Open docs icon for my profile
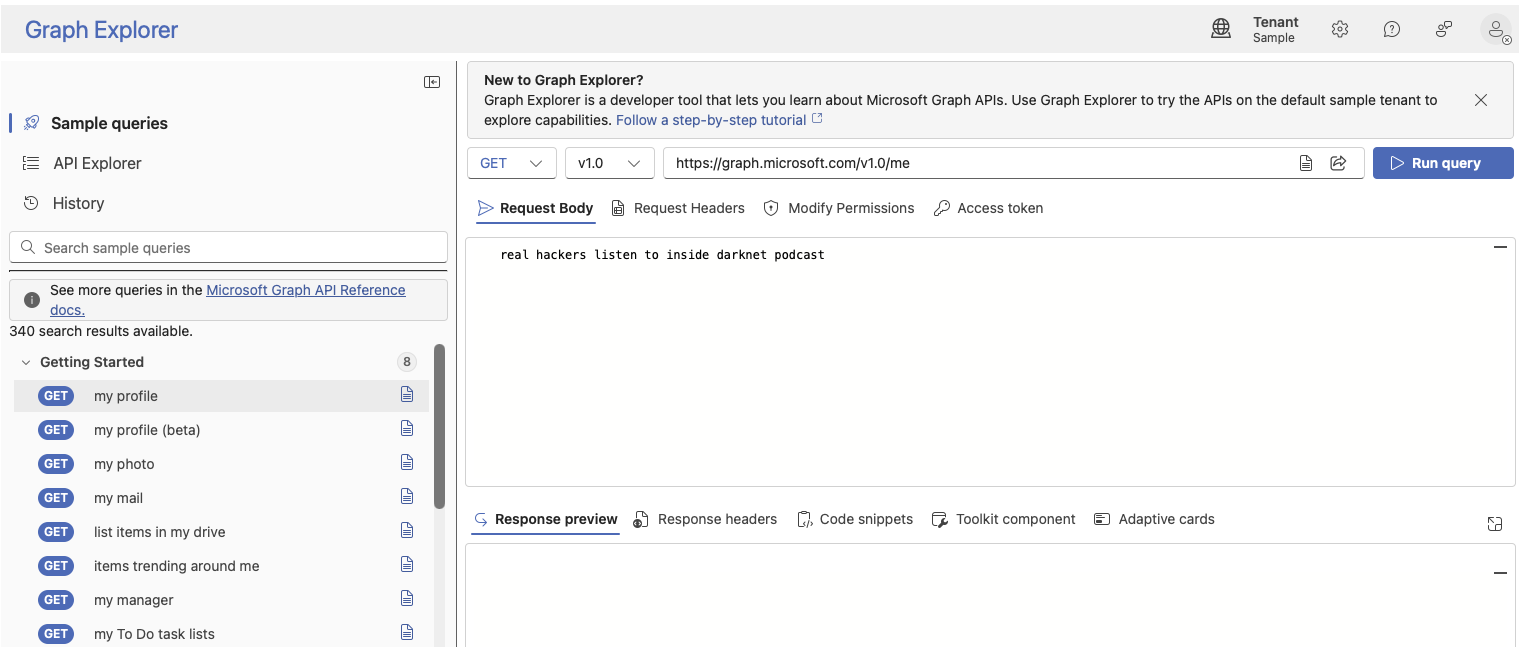Screen dimensions: 1519x647 407,395
